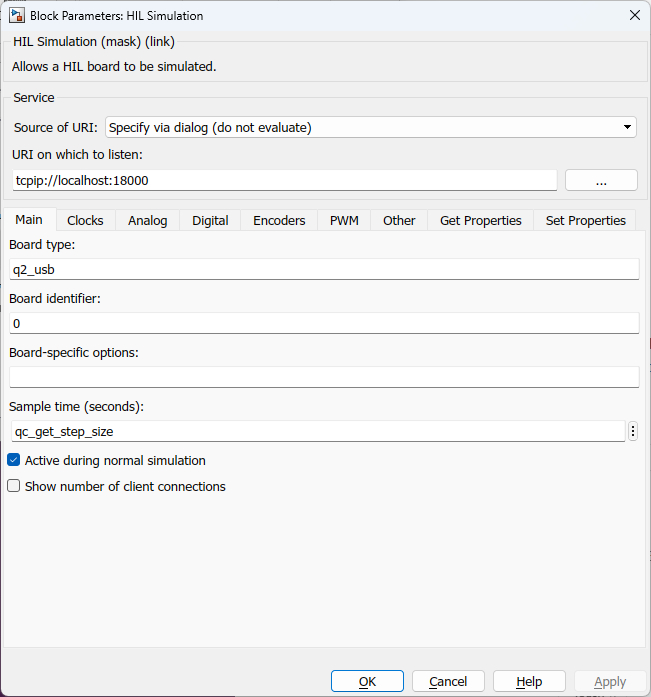Enable Show number of client connections

coord(14,487)
